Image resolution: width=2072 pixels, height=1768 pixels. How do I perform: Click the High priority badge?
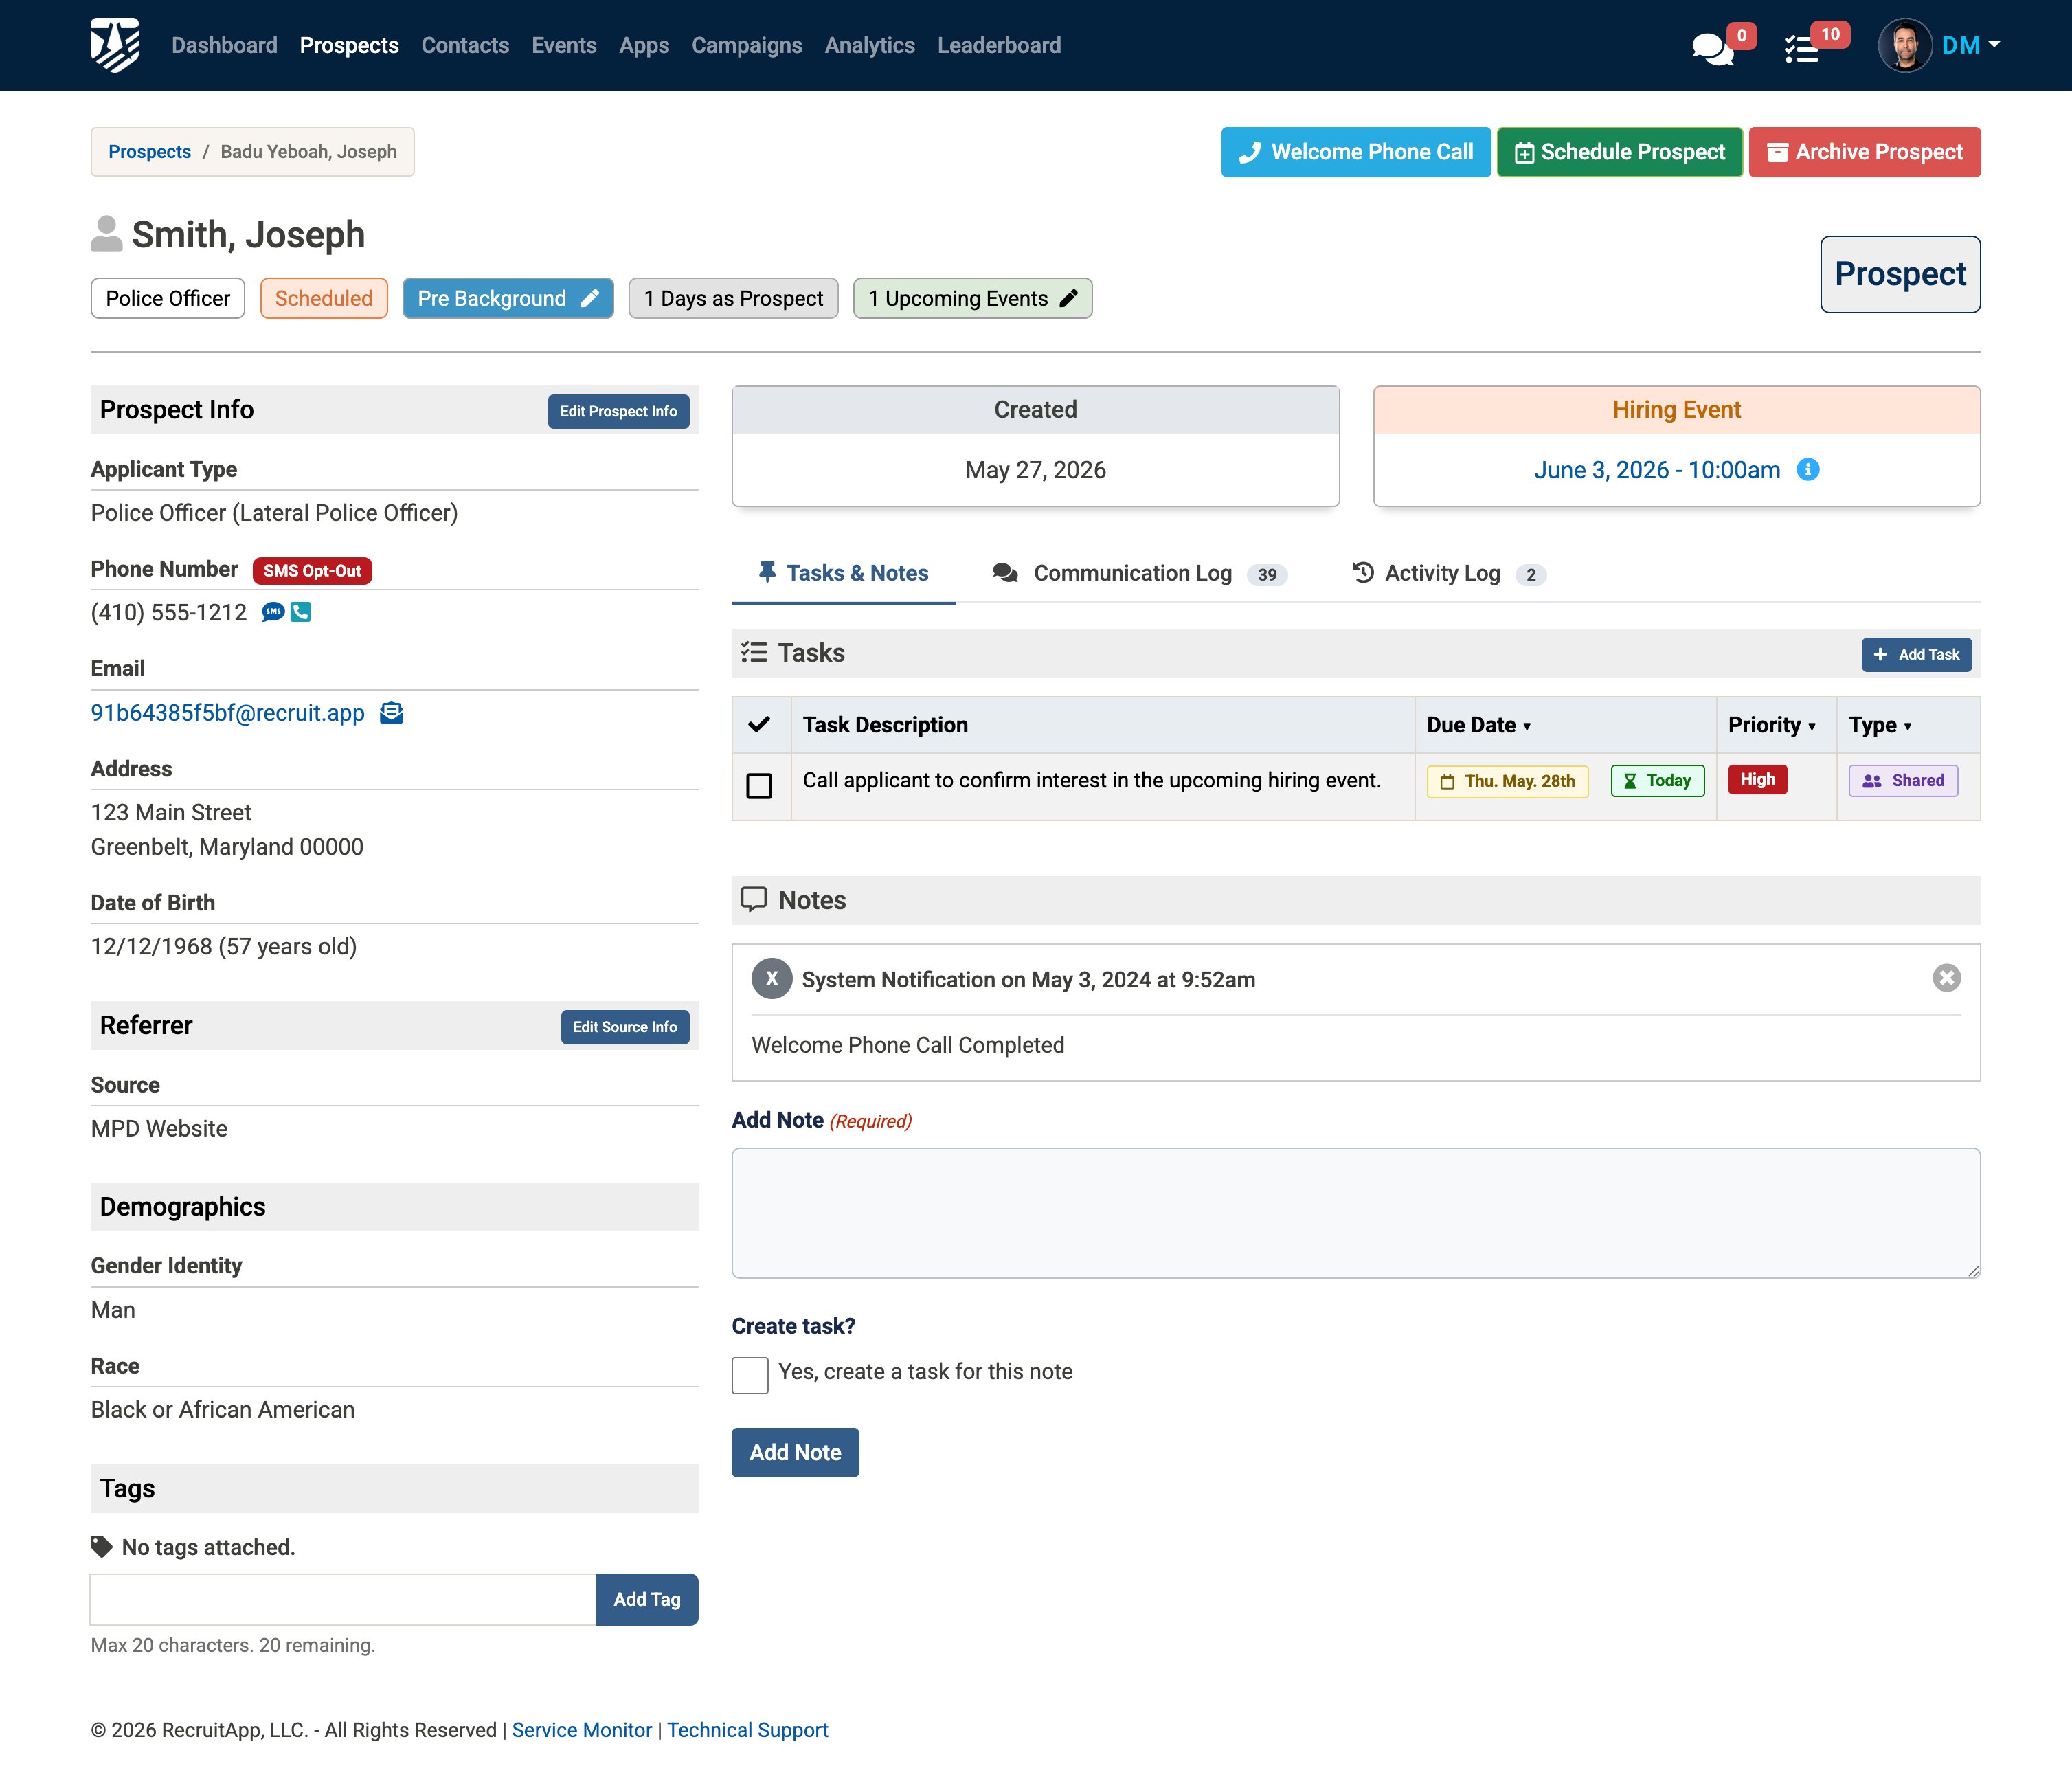pyautogui.click(x=1757, y=779)
